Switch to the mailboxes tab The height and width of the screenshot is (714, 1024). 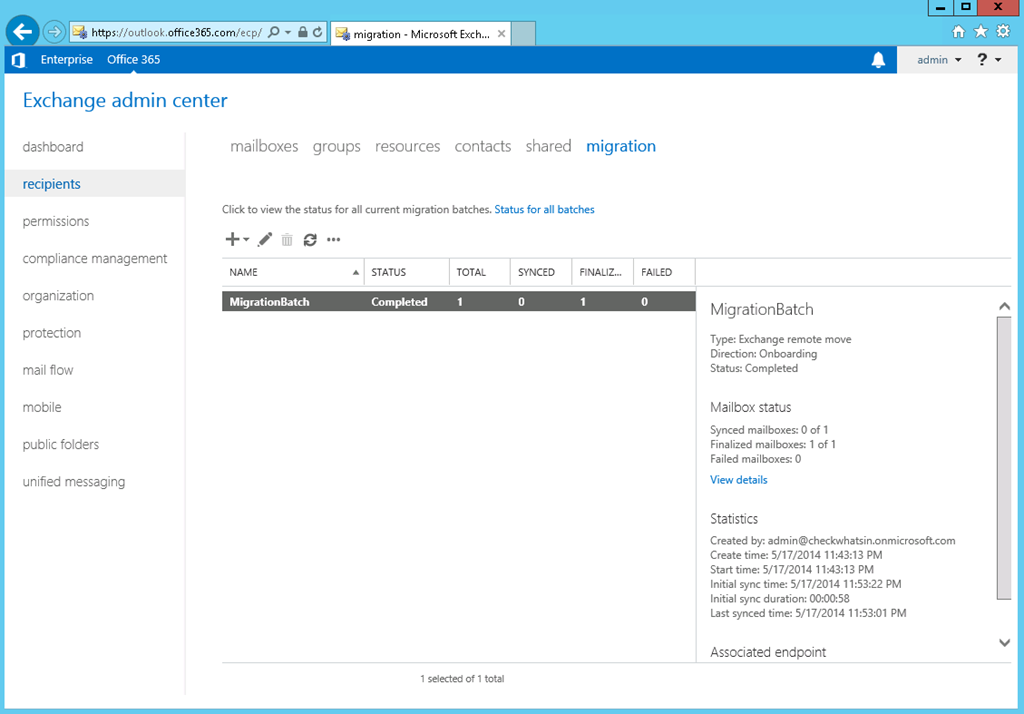pyautogui.click(x=264, y=146)
